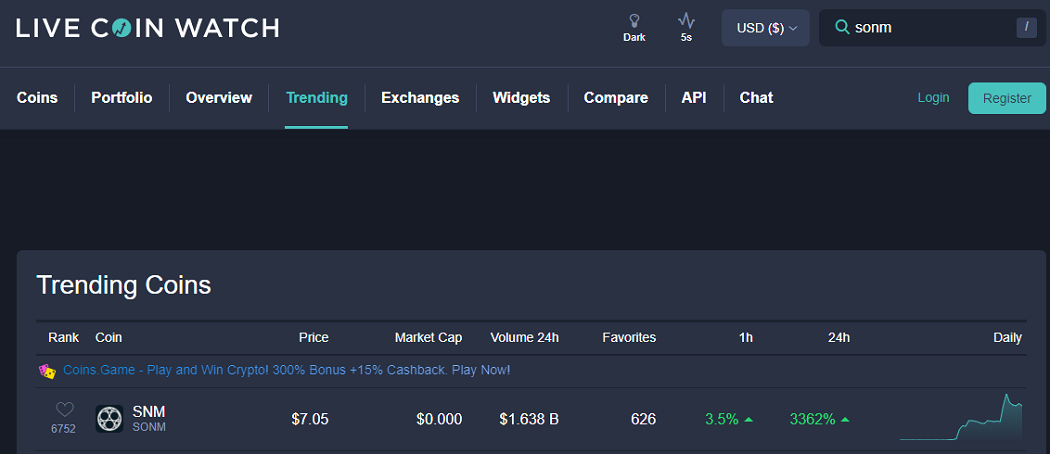Viewport: 1050px width, 454px height.
Task: Open the Exchanges tab
Action: [420, 98]
